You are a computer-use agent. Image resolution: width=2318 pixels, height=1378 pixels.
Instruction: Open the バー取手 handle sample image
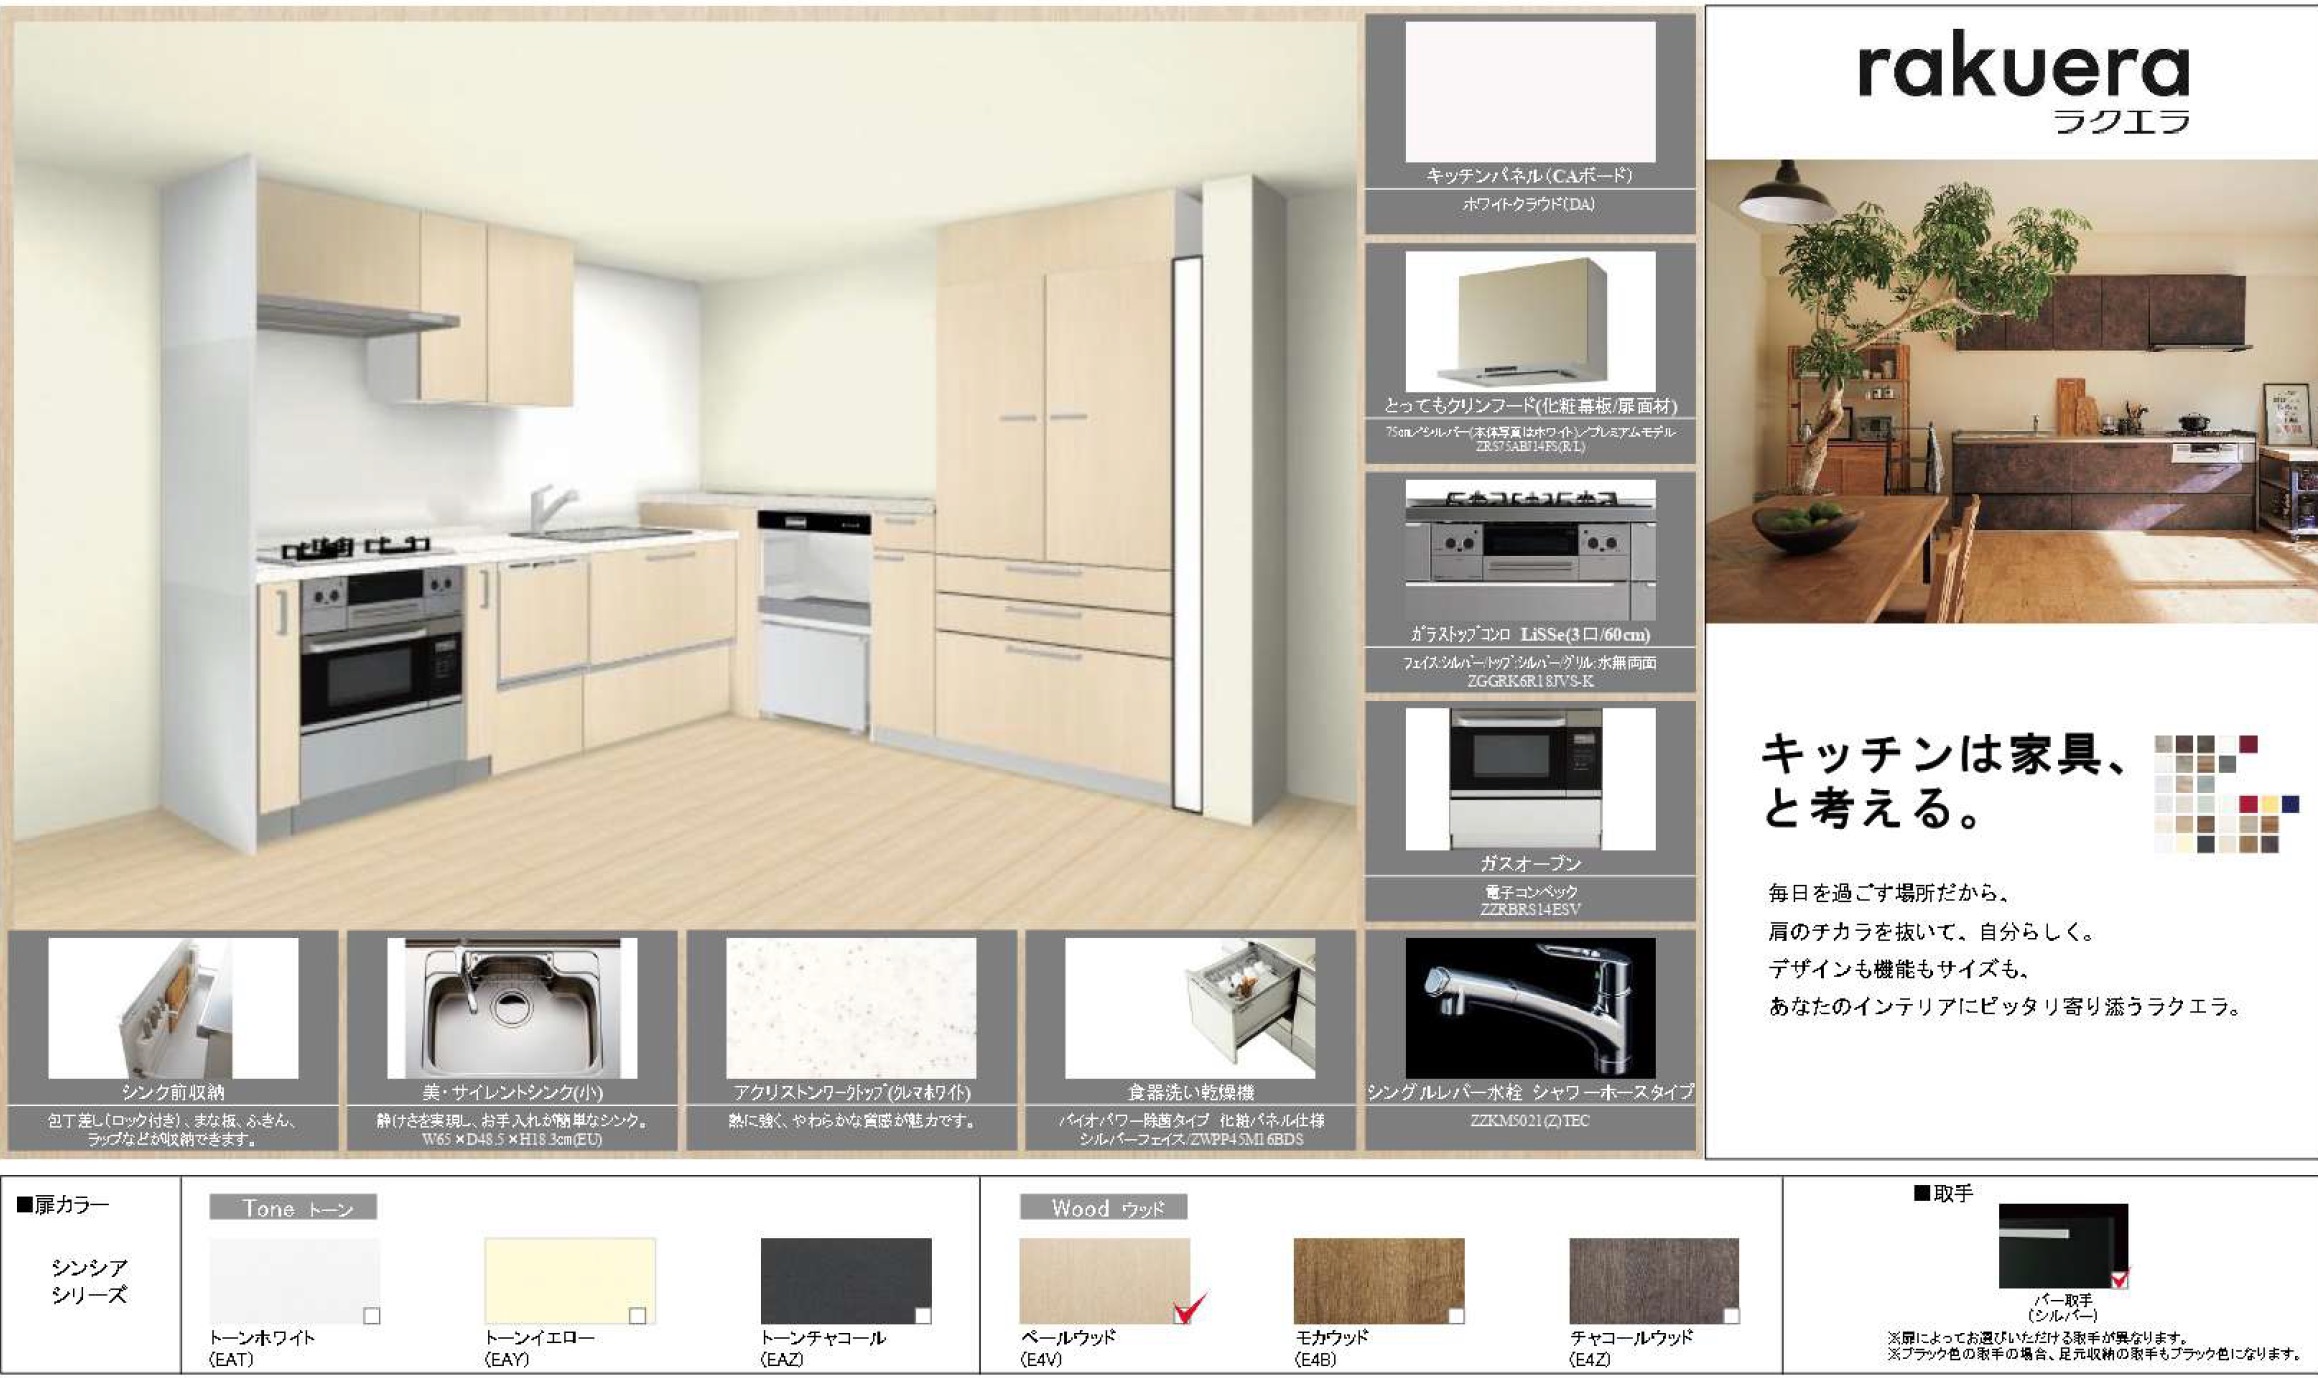point(2063,1246)
